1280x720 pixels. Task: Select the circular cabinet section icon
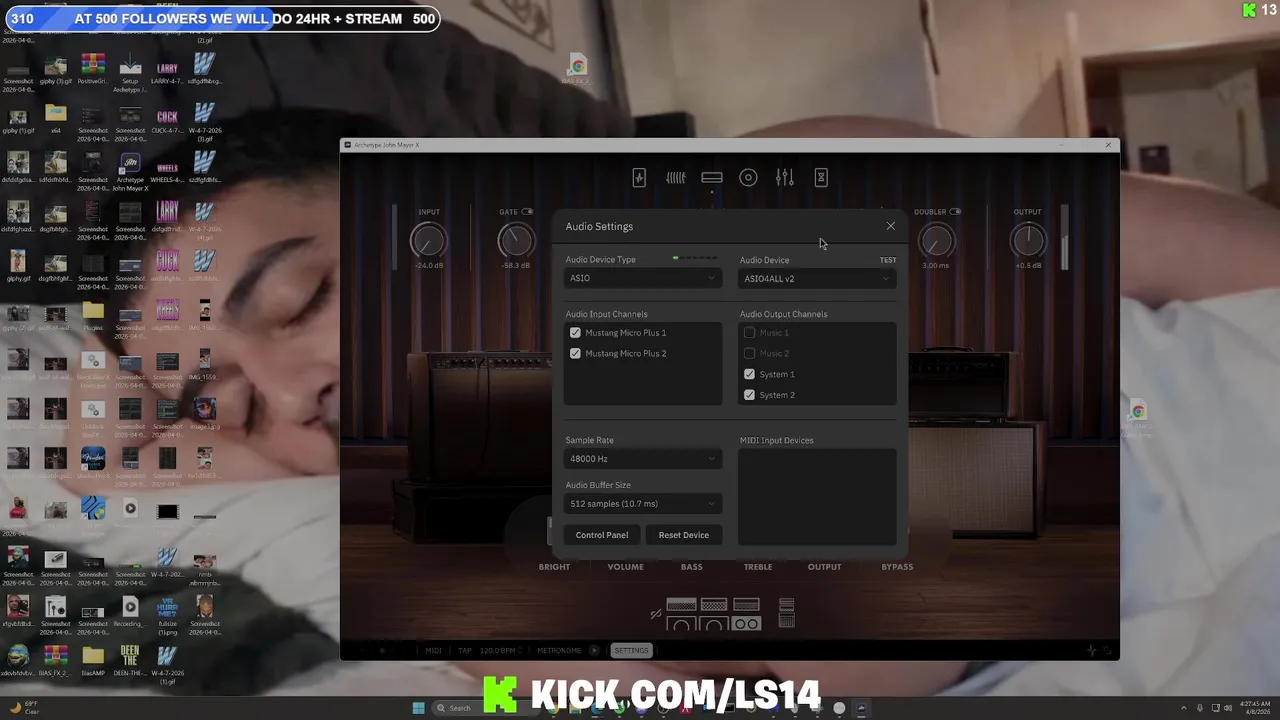[748, 178]
